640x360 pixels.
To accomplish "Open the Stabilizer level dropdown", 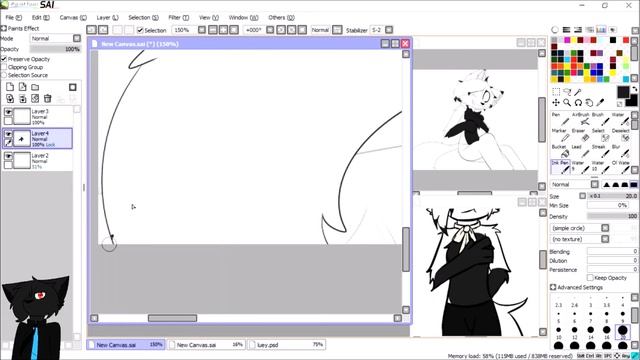I will (389, 30).
